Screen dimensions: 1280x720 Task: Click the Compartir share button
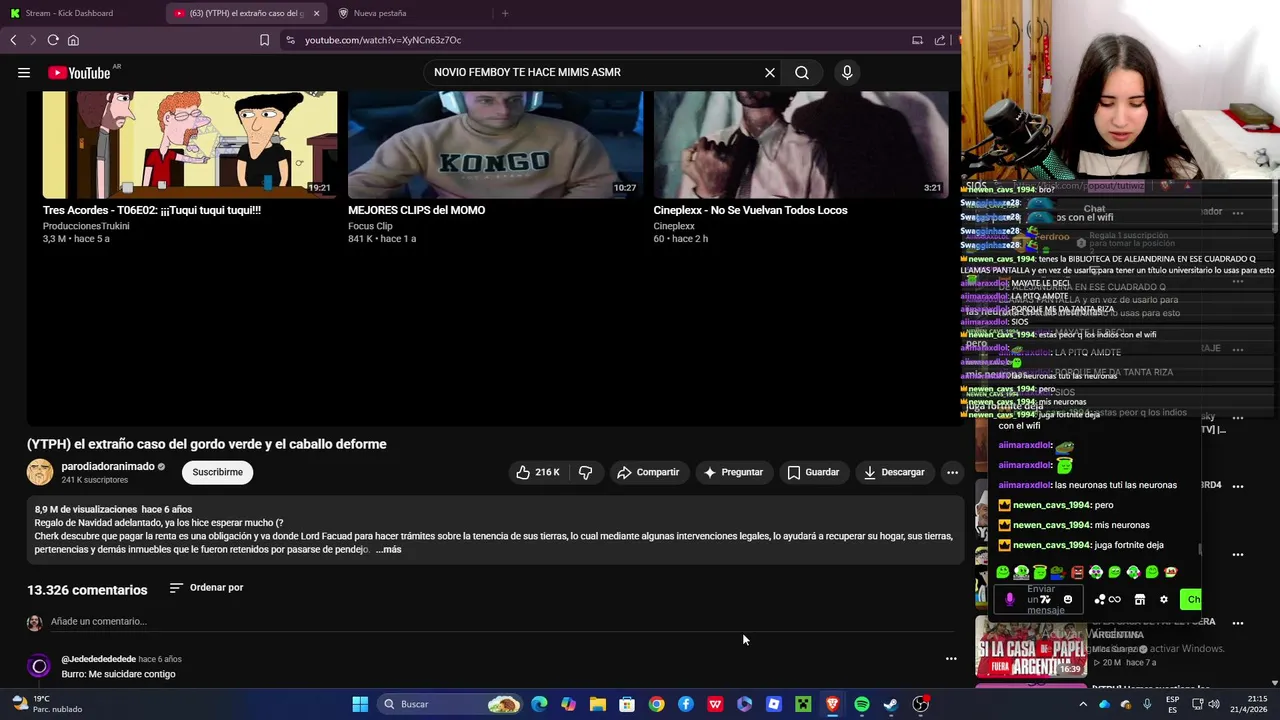pyautogui.click(x=648, y=472)
